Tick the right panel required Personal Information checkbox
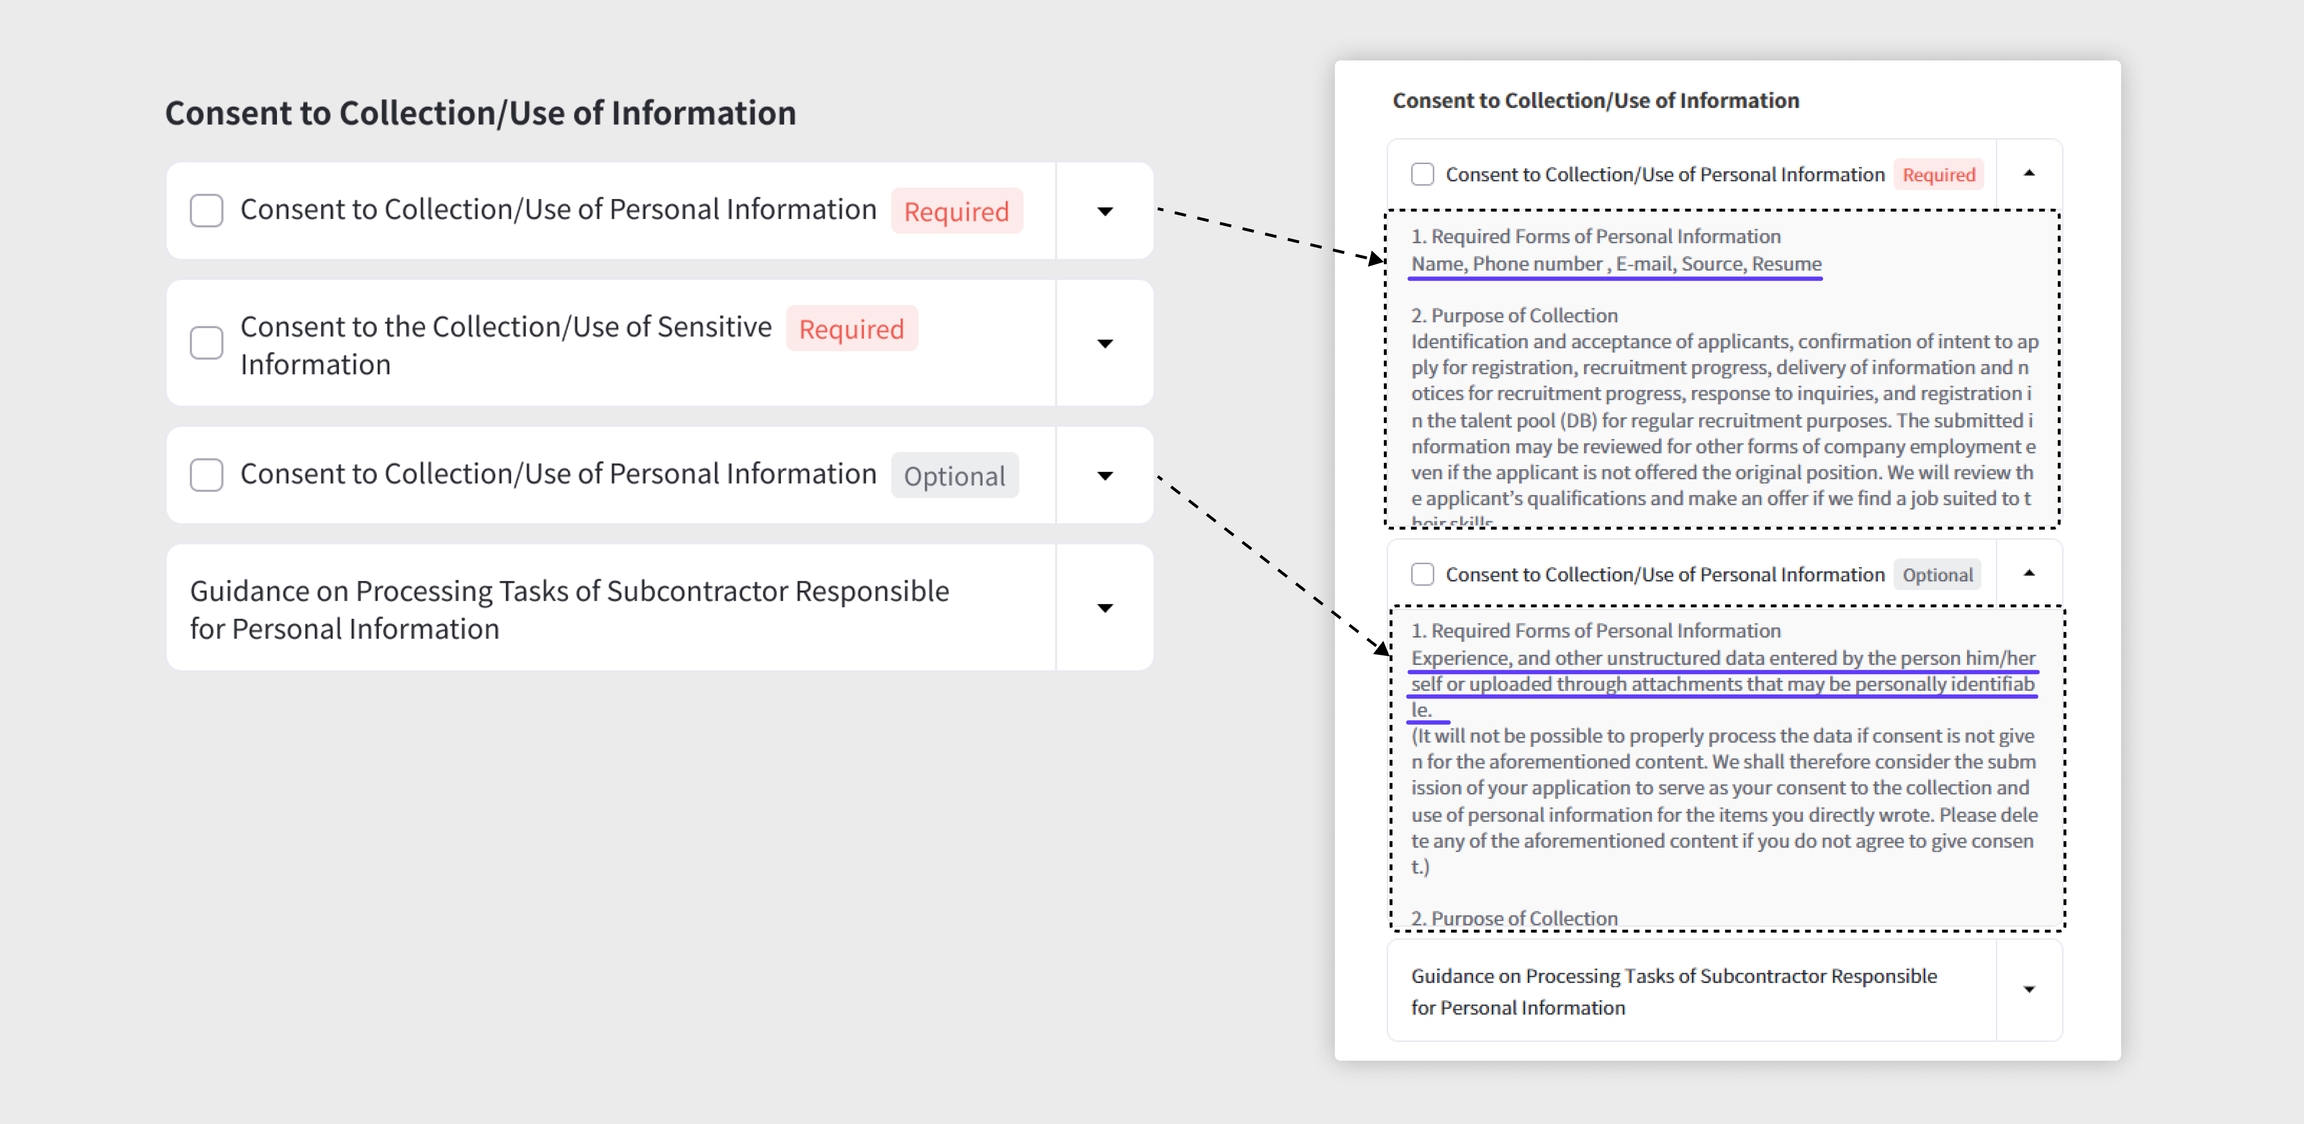This screenshot has height=1124, width=2304. tap(1422, 175)
